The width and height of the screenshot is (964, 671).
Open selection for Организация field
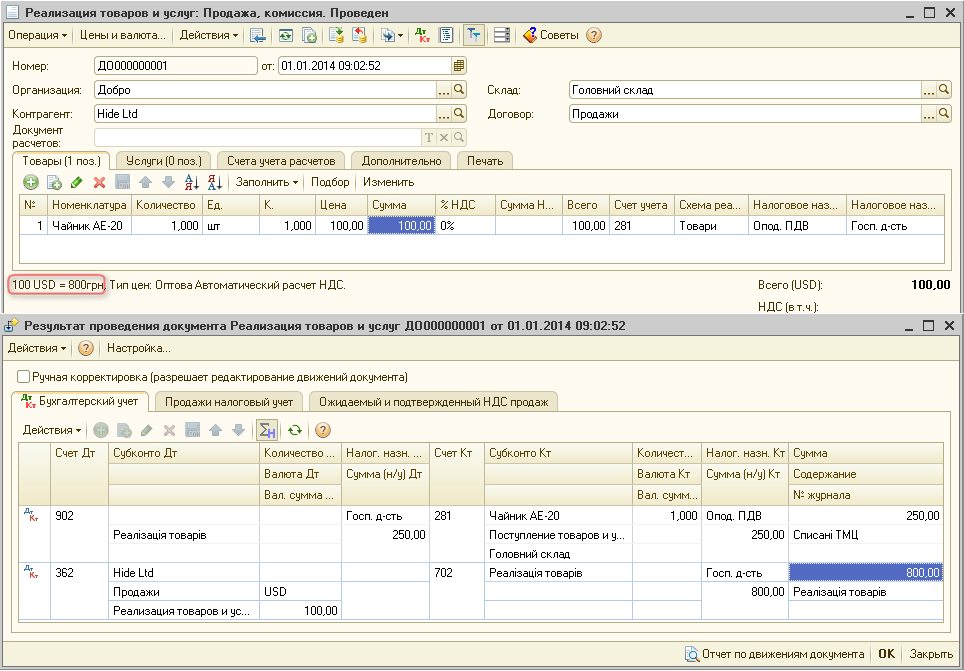443,90
